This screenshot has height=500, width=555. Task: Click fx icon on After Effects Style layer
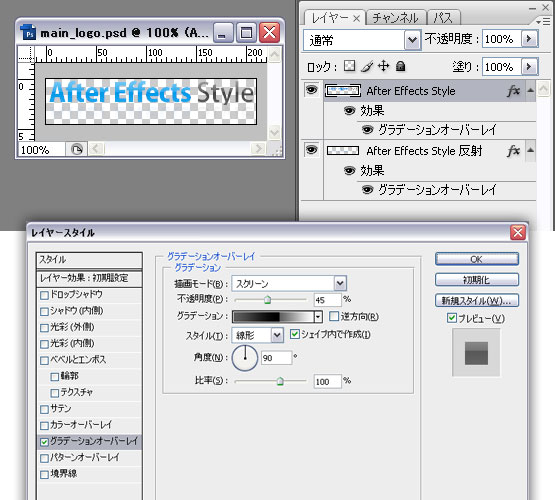[514, 91]
